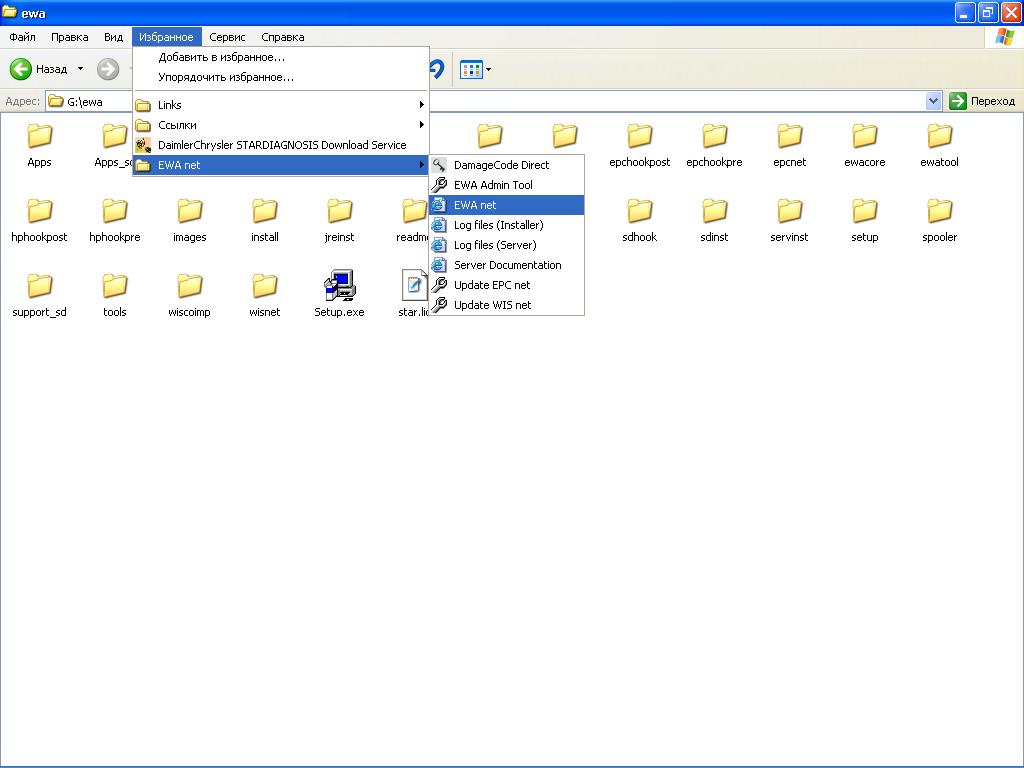Select the epcnet folder
The image size is (1024, 768).
pos(790,145)
